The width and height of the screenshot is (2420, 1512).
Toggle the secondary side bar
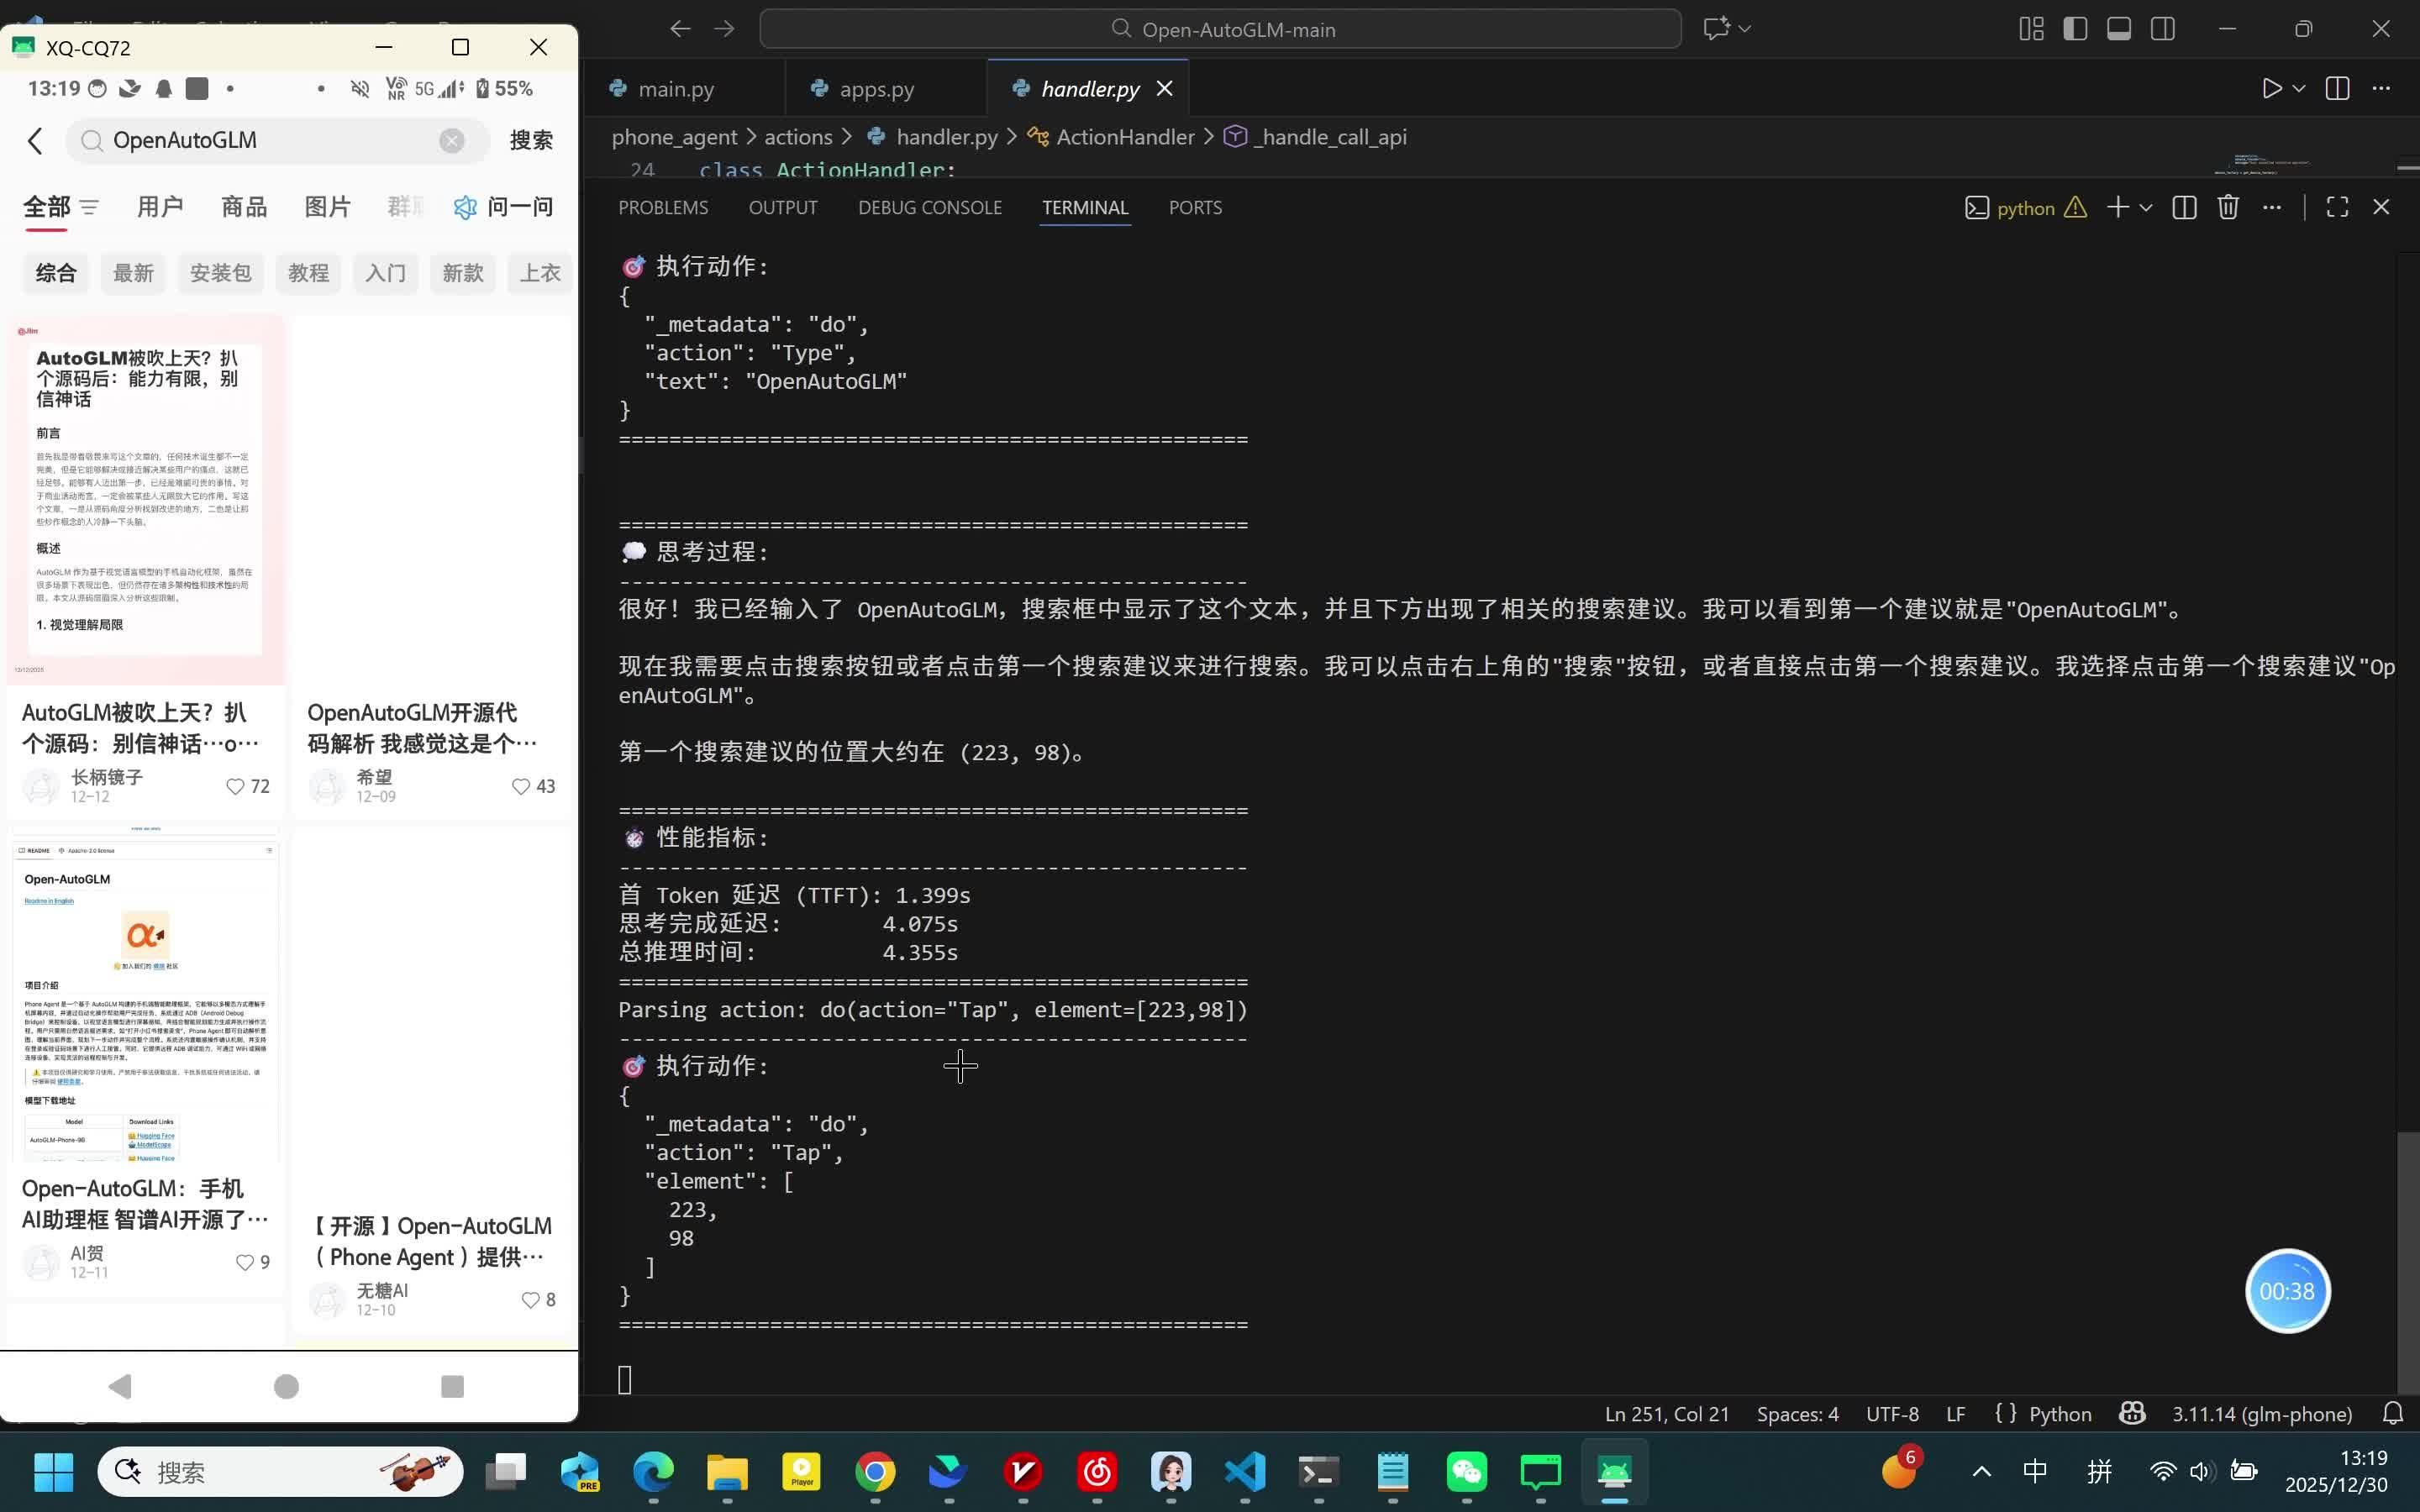[2163, 29]
